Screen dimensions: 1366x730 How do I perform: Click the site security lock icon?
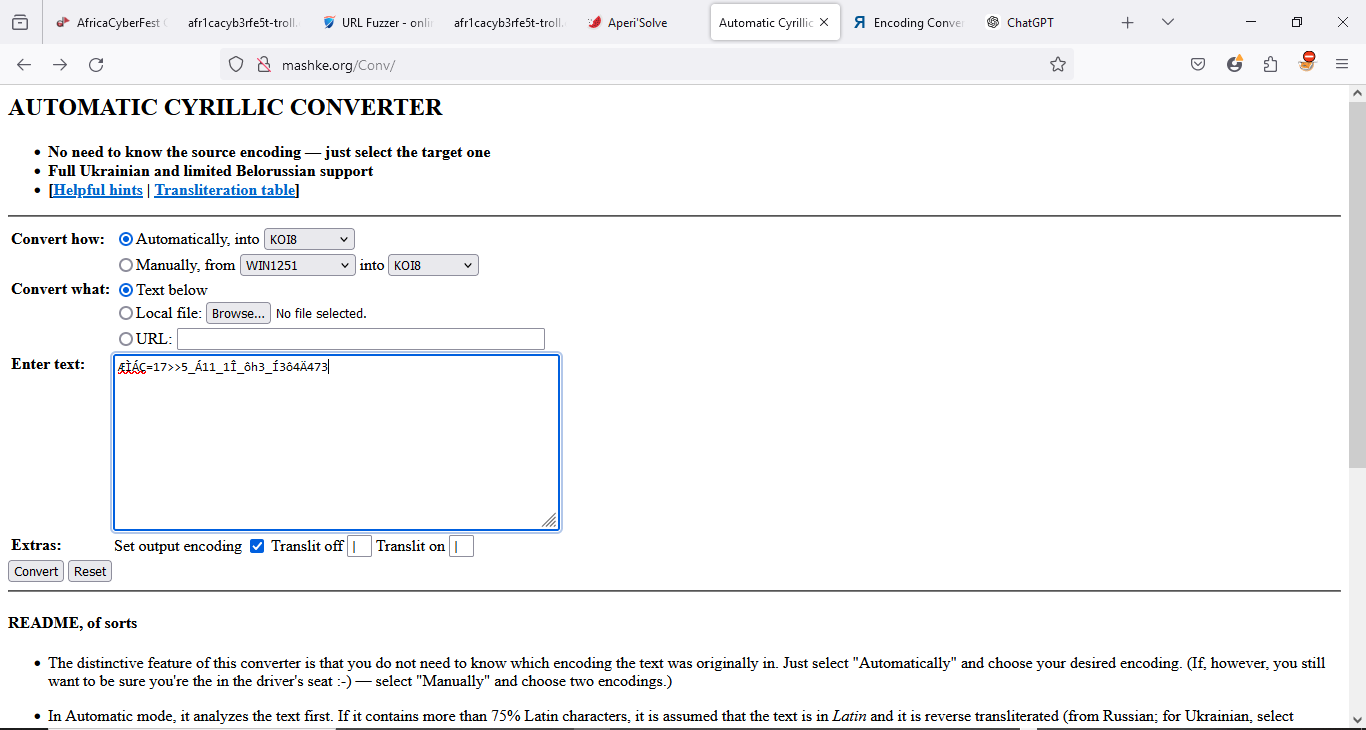263,65
